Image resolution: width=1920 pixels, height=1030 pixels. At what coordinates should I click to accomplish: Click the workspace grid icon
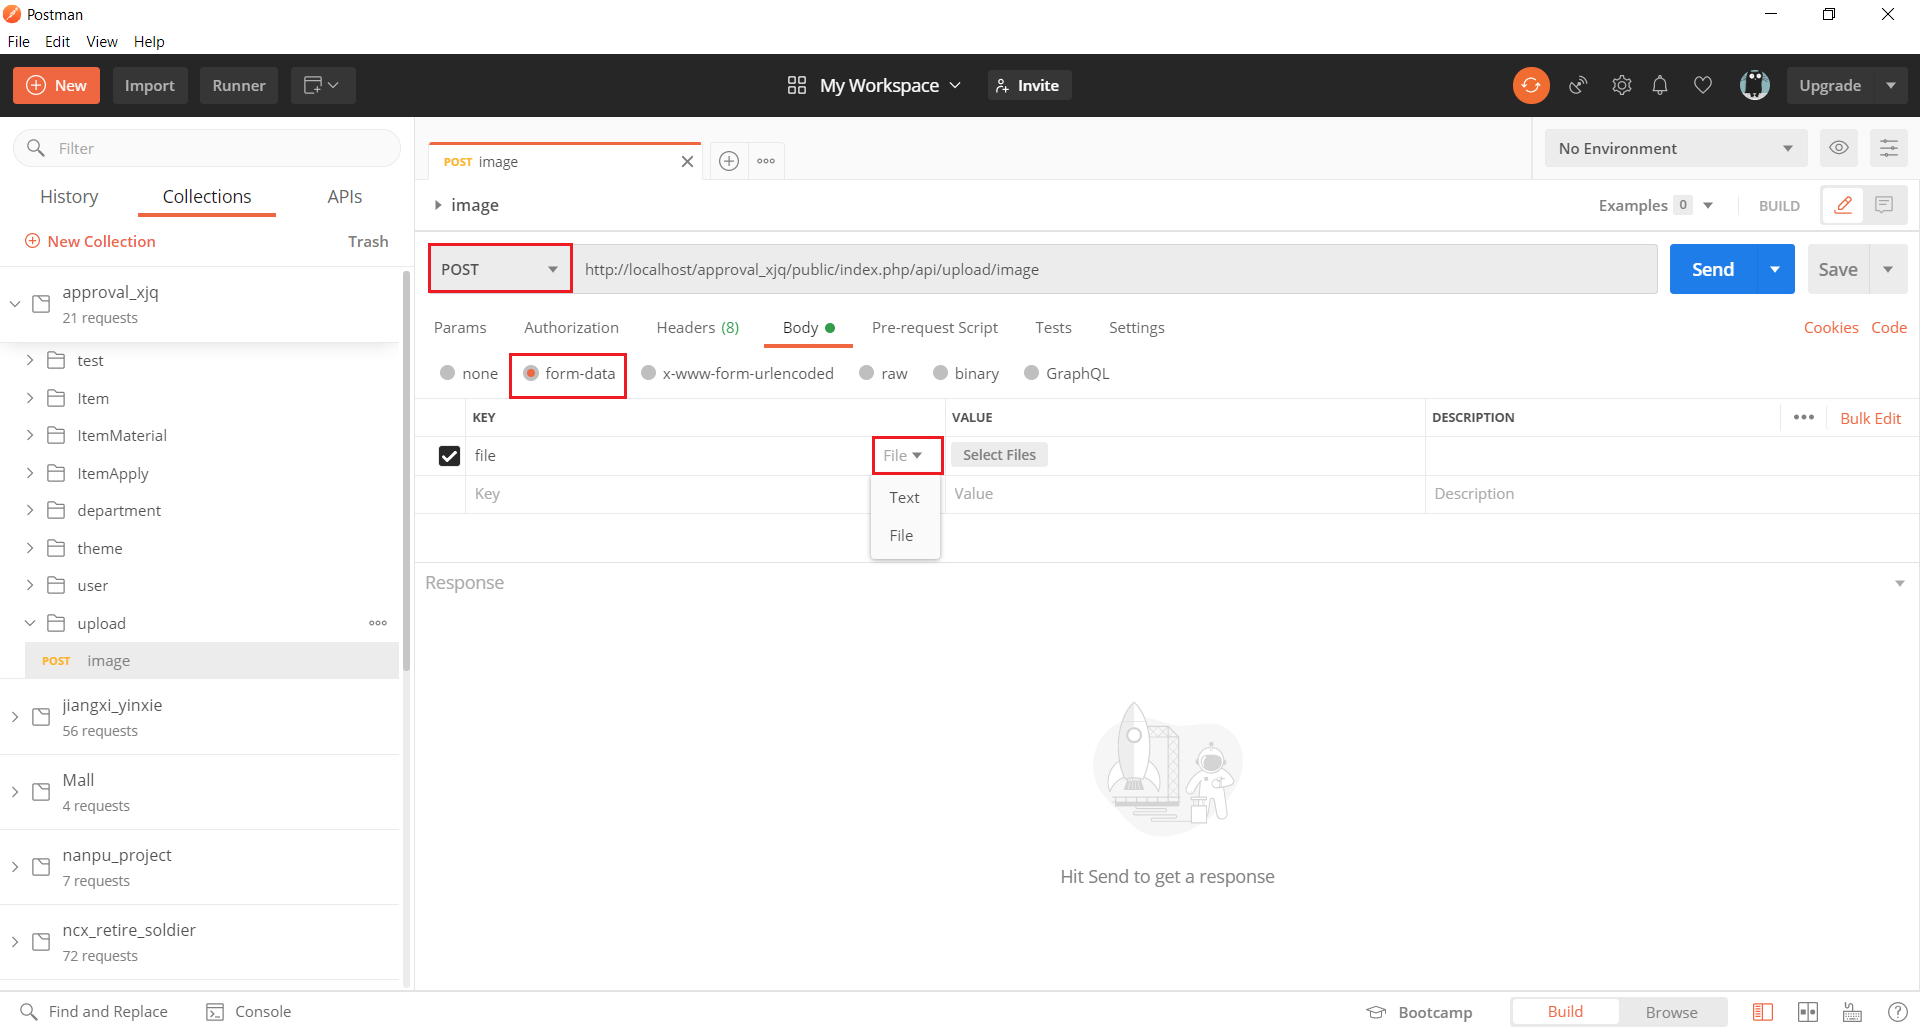(797, 85)
